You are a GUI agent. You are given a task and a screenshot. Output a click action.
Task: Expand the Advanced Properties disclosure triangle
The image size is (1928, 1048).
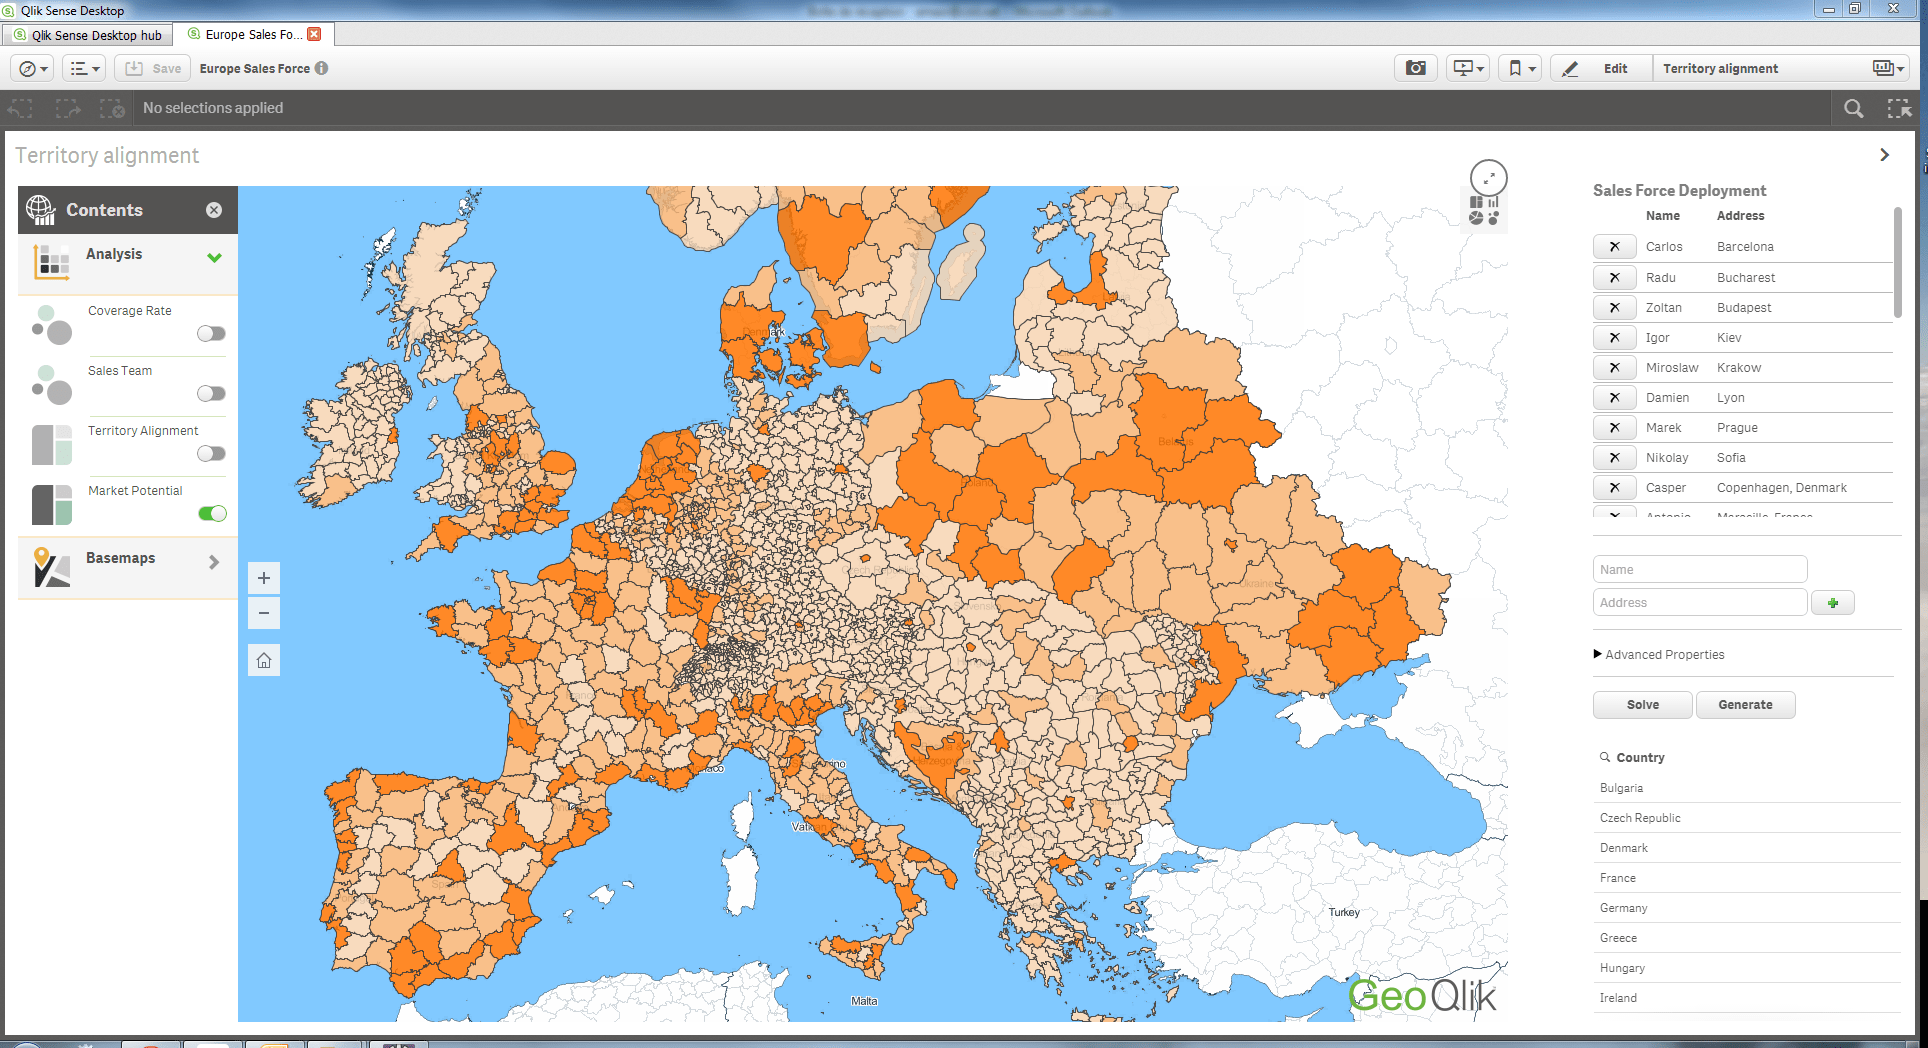(x=1597, y=653)
